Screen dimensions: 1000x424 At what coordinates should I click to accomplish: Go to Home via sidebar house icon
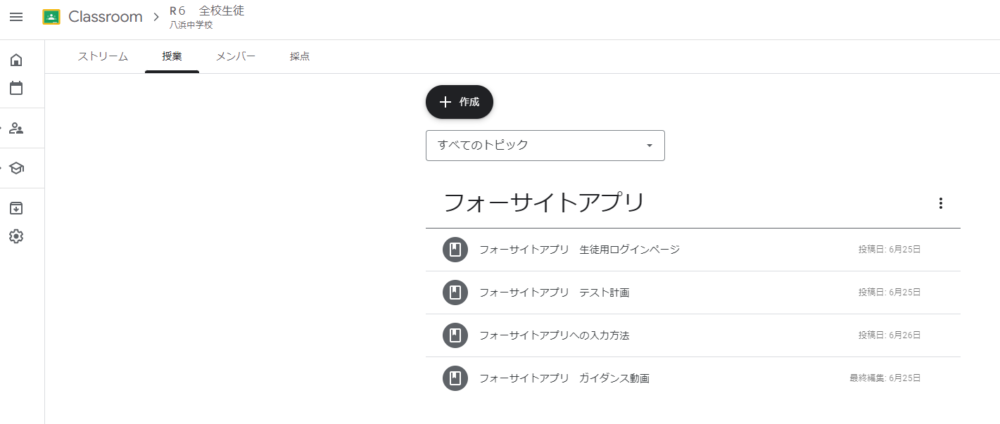point(17,60)
